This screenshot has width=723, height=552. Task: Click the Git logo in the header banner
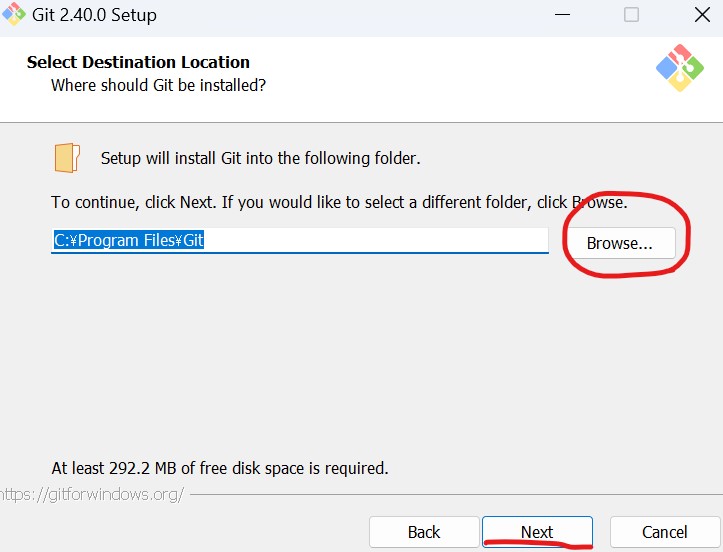click(x=679, y=68)
